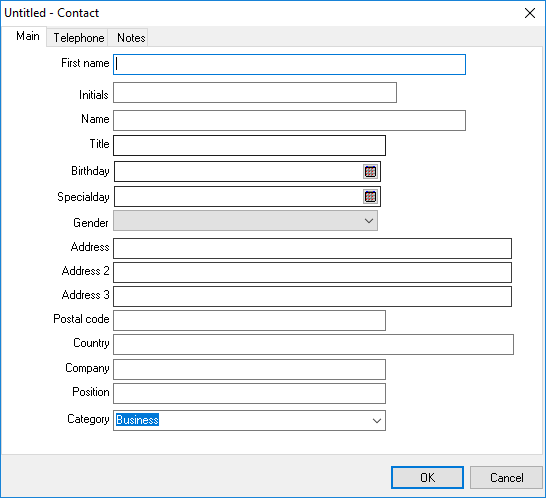Confirm the contact with OK

pos(427,477)
